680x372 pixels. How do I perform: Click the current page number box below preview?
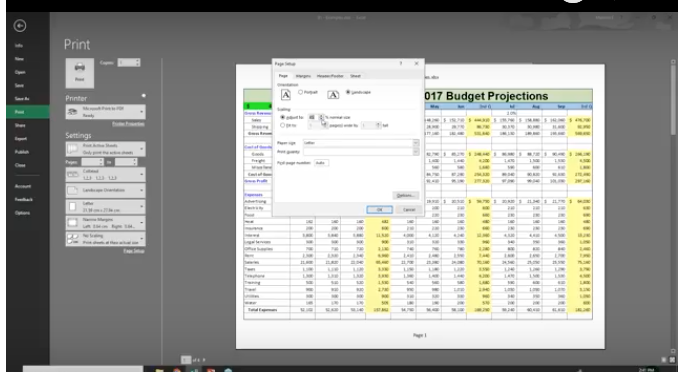[x=186, y=360]
